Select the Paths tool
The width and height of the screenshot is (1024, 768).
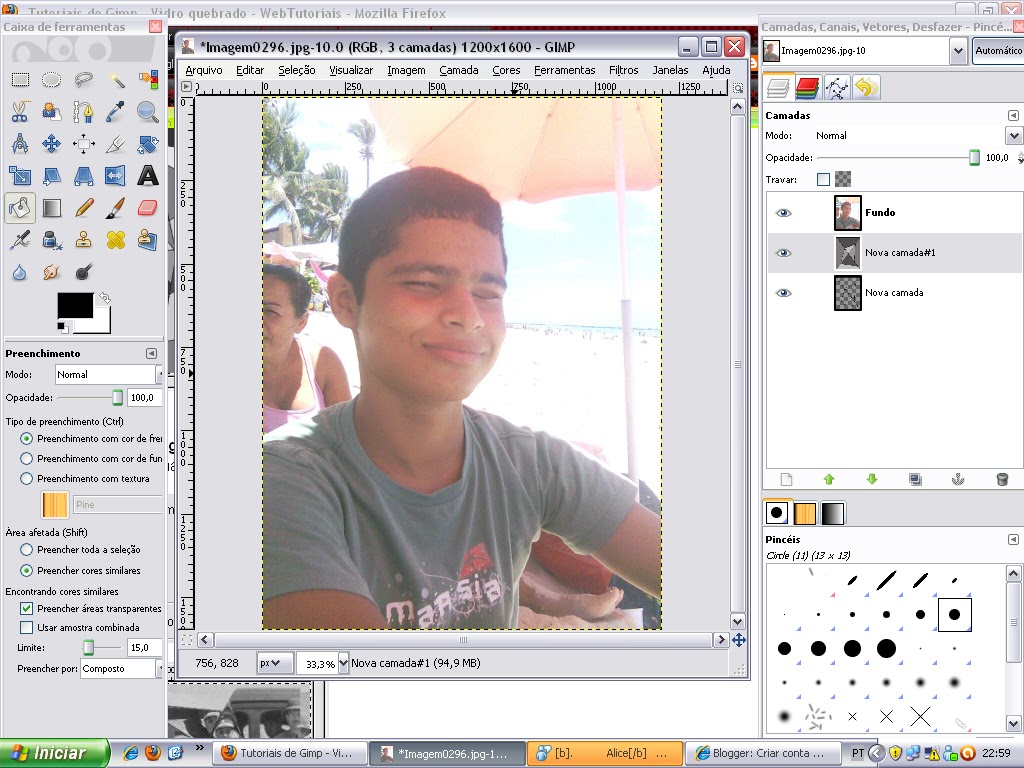click(84, 112)
